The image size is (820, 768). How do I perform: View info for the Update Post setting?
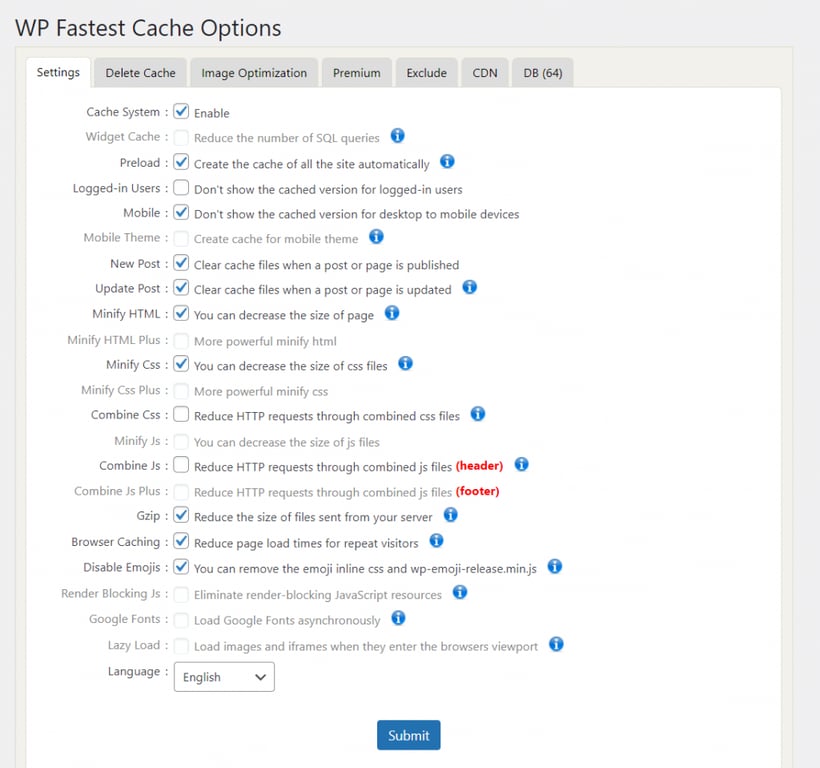469,288
